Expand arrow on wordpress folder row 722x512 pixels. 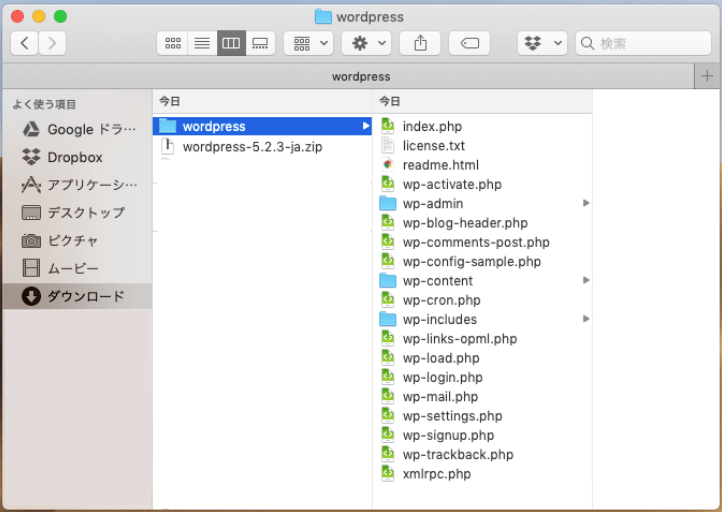pos(366,126)
